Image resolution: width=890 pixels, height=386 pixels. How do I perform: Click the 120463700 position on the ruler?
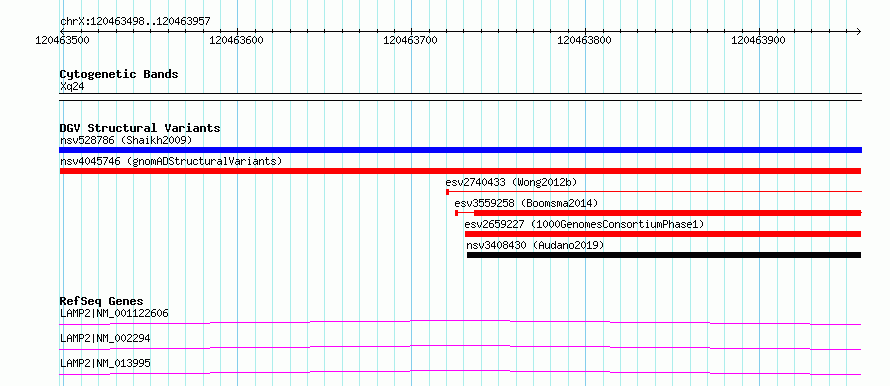point(411,40)
